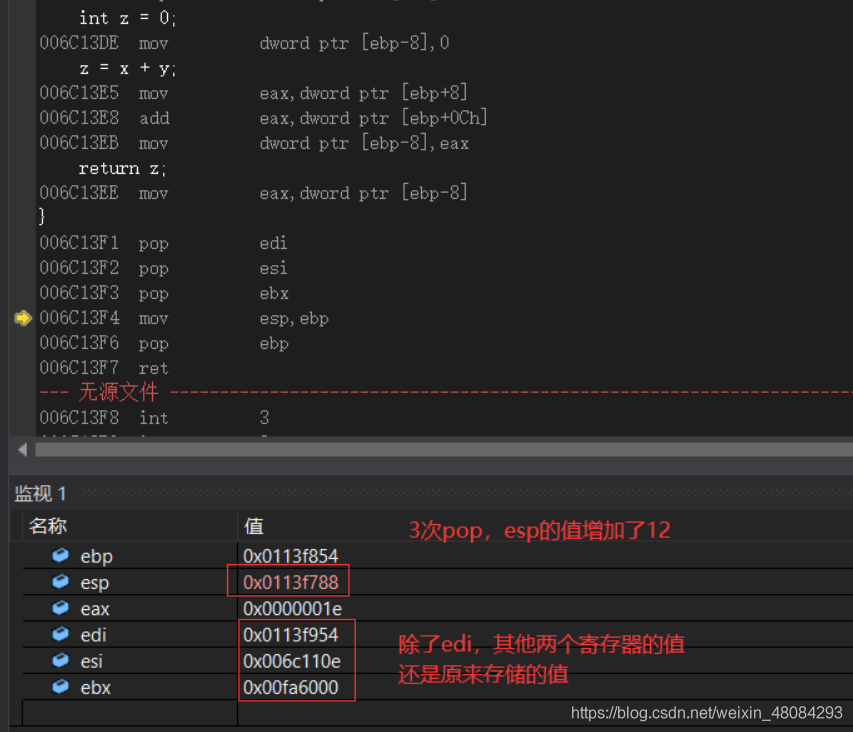Select the esp watch name
Screen dimensions: 853x732
[95, 583]
